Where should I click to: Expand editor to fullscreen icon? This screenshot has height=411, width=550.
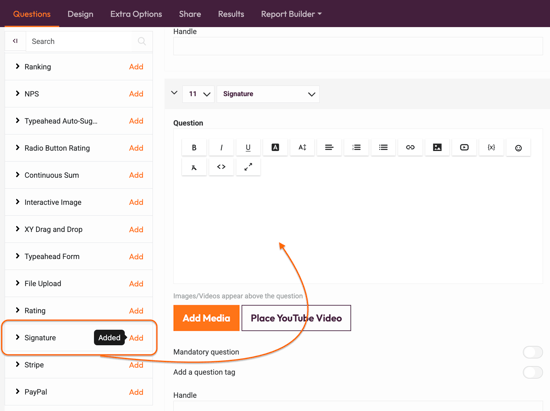[x=248, y=167]
